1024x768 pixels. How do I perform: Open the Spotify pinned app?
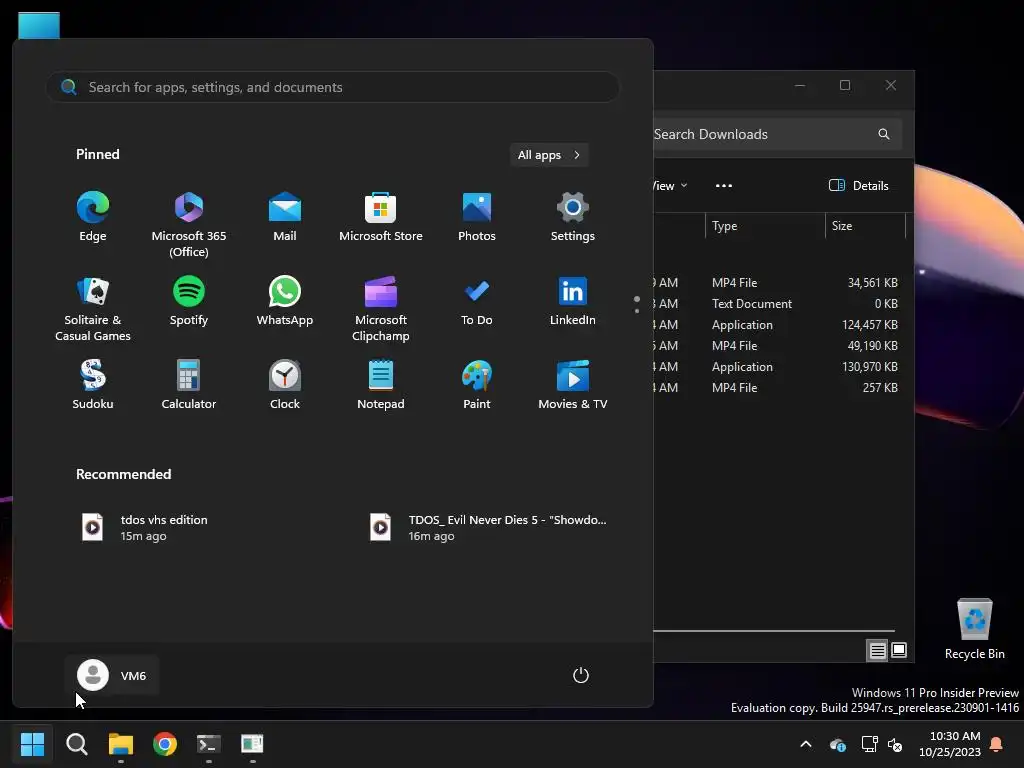189,301
